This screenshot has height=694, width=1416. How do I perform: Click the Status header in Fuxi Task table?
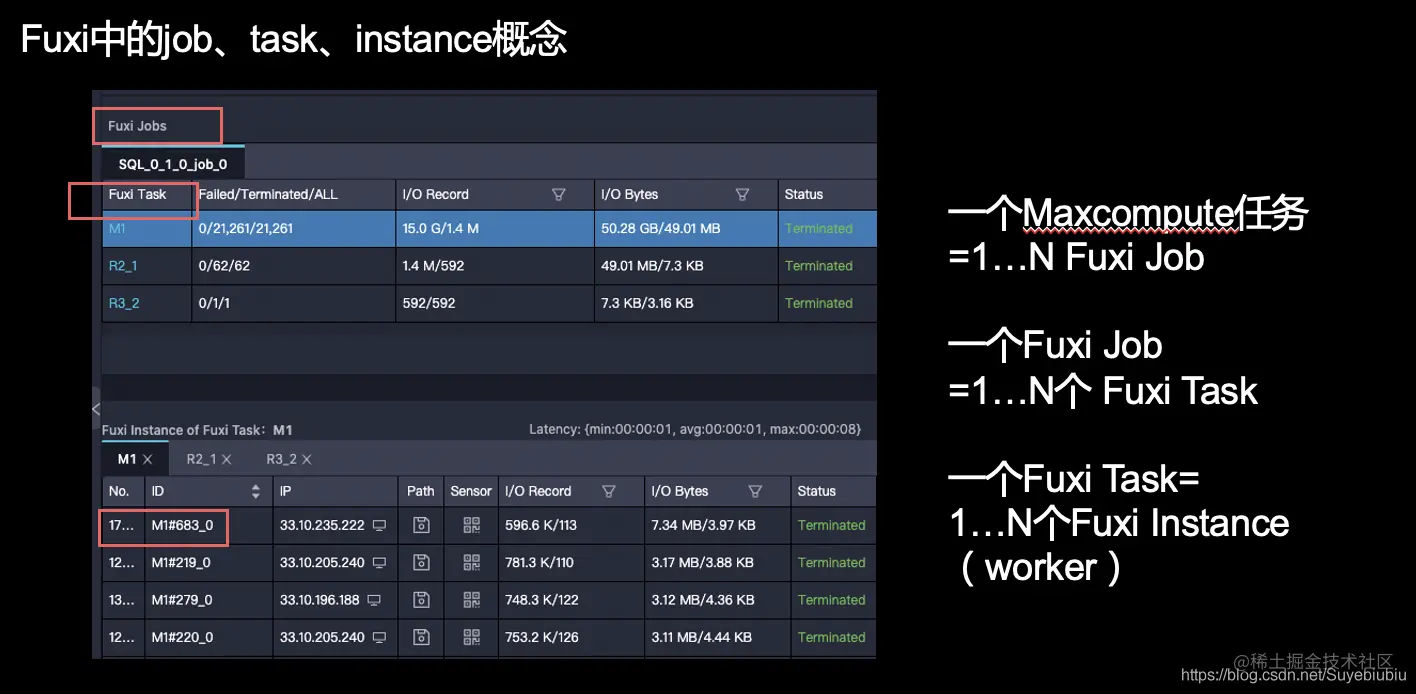point(804,194)
